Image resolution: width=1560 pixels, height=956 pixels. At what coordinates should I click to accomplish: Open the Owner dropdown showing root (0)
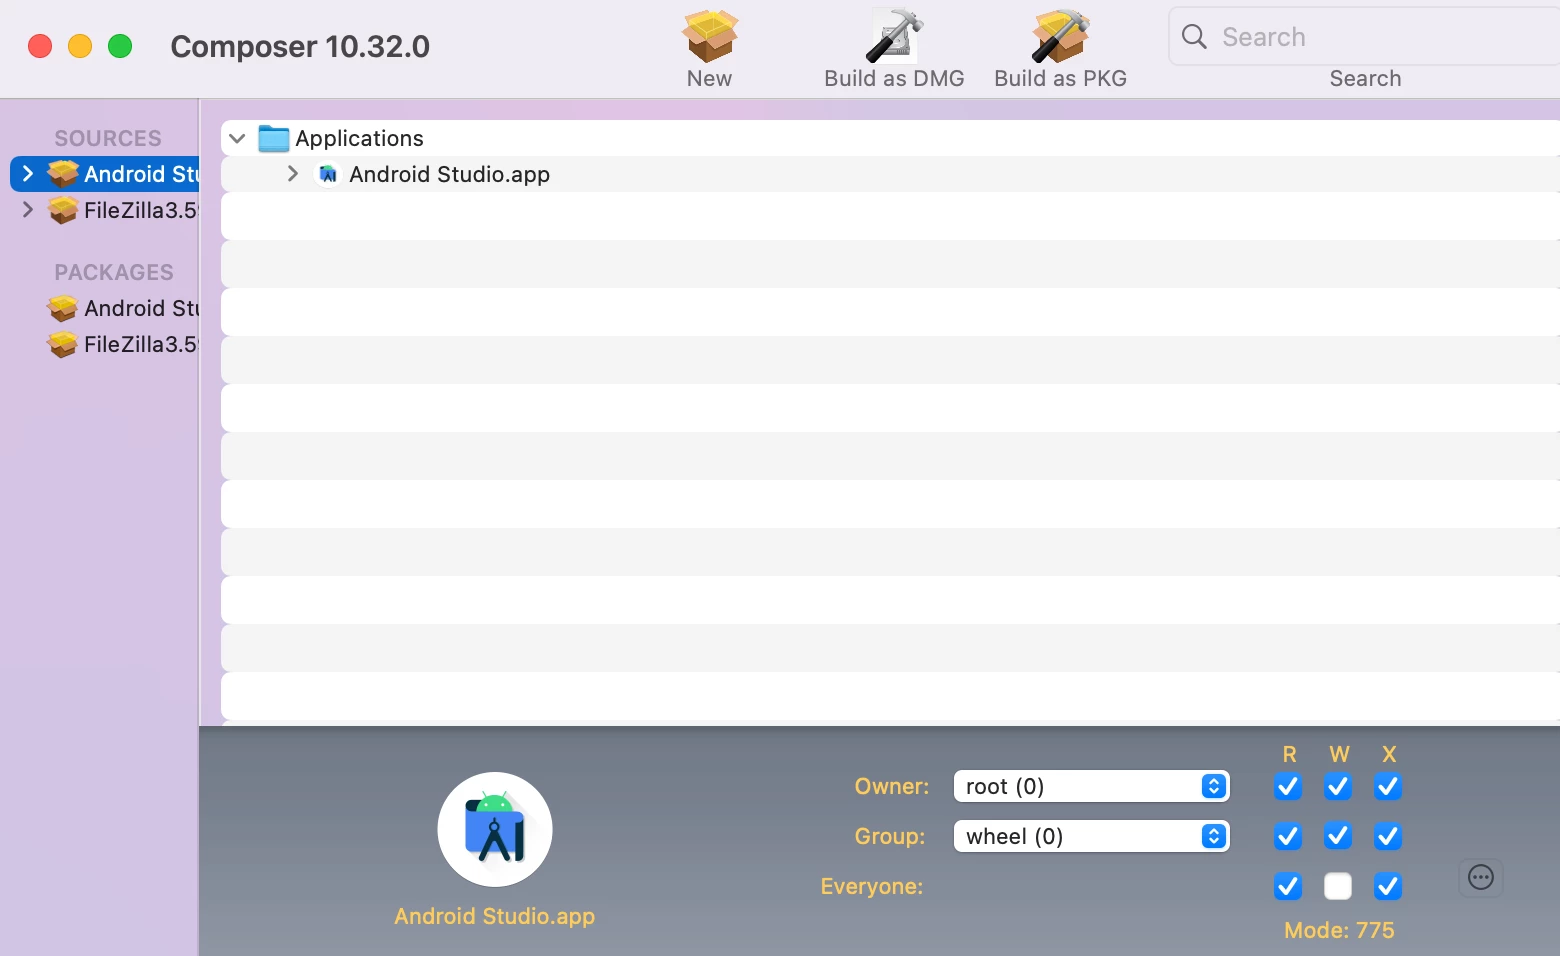coord(1091,786)
